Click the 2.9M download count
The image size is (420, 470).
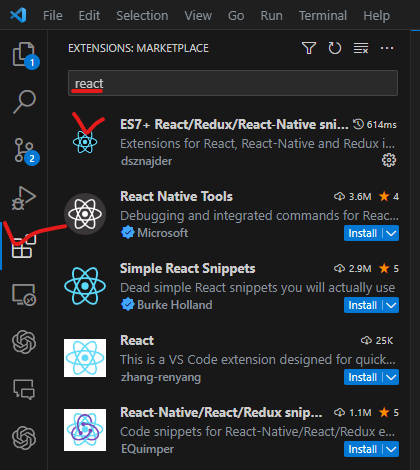tap(353, 269)
